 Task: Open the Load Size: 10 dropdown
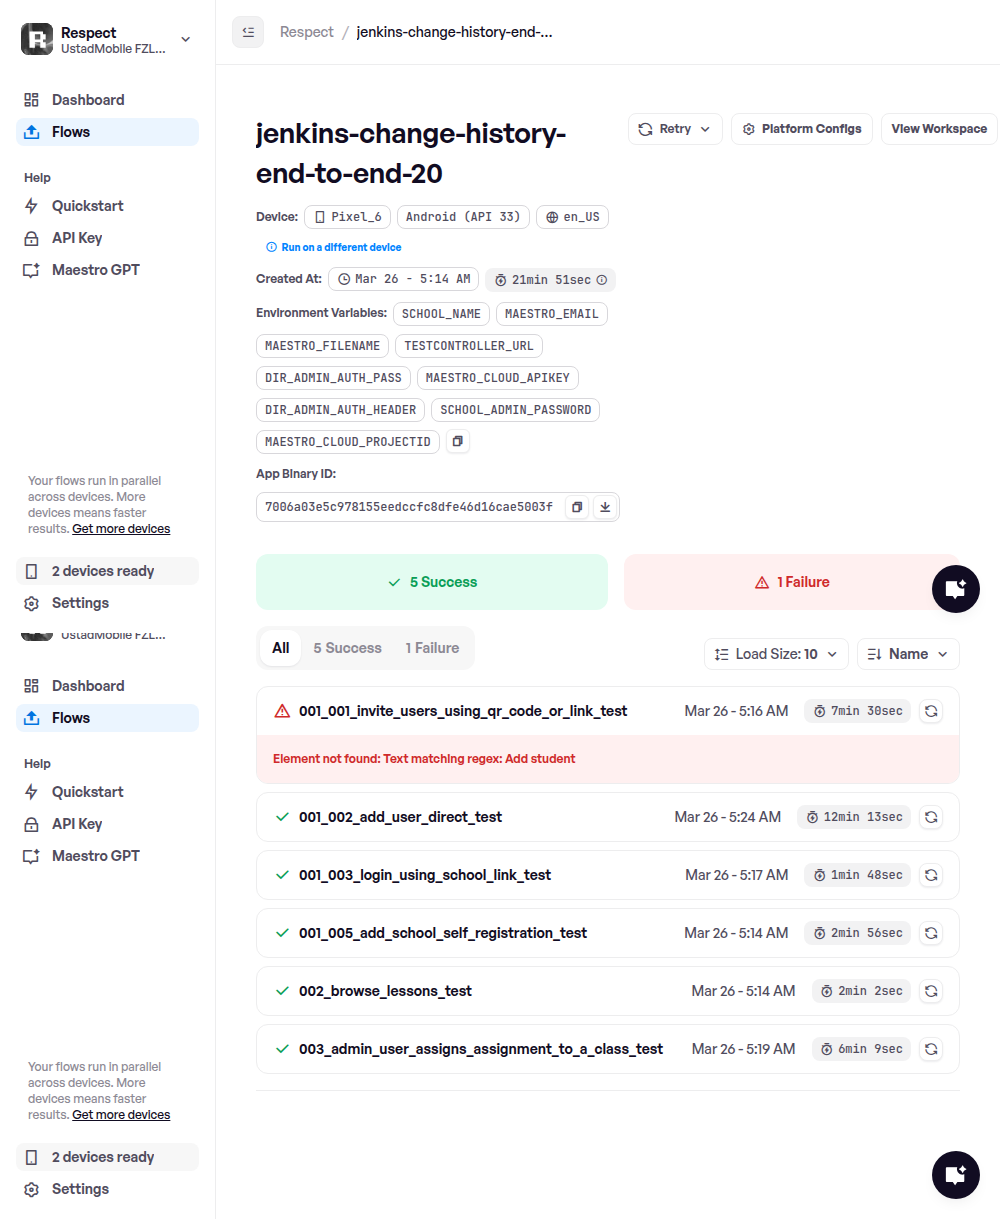tap(776, 654)
